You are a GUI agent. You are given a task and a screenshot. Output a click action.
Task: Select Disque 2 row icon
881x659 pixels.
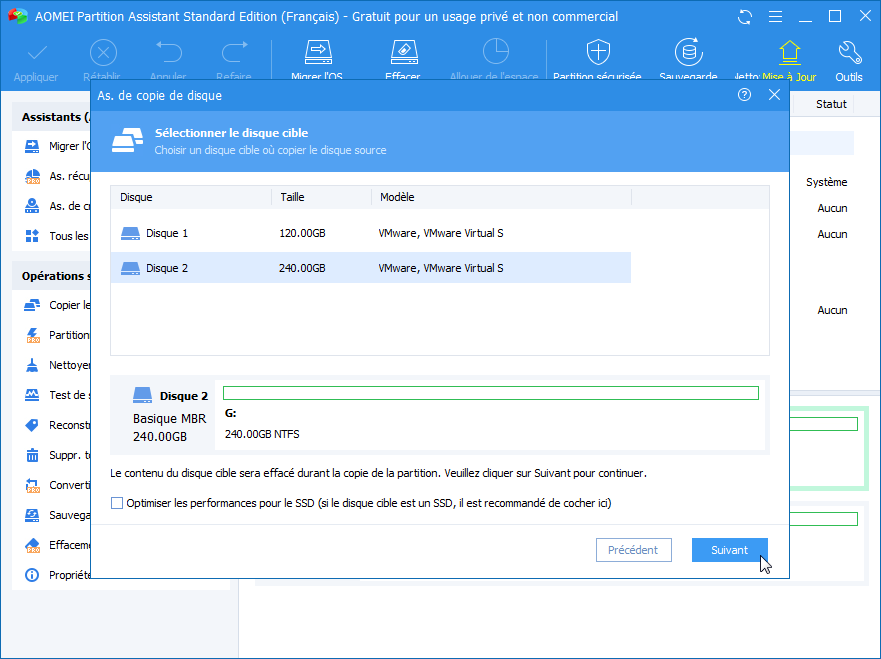pyautogui.click(x=130, y=268)
